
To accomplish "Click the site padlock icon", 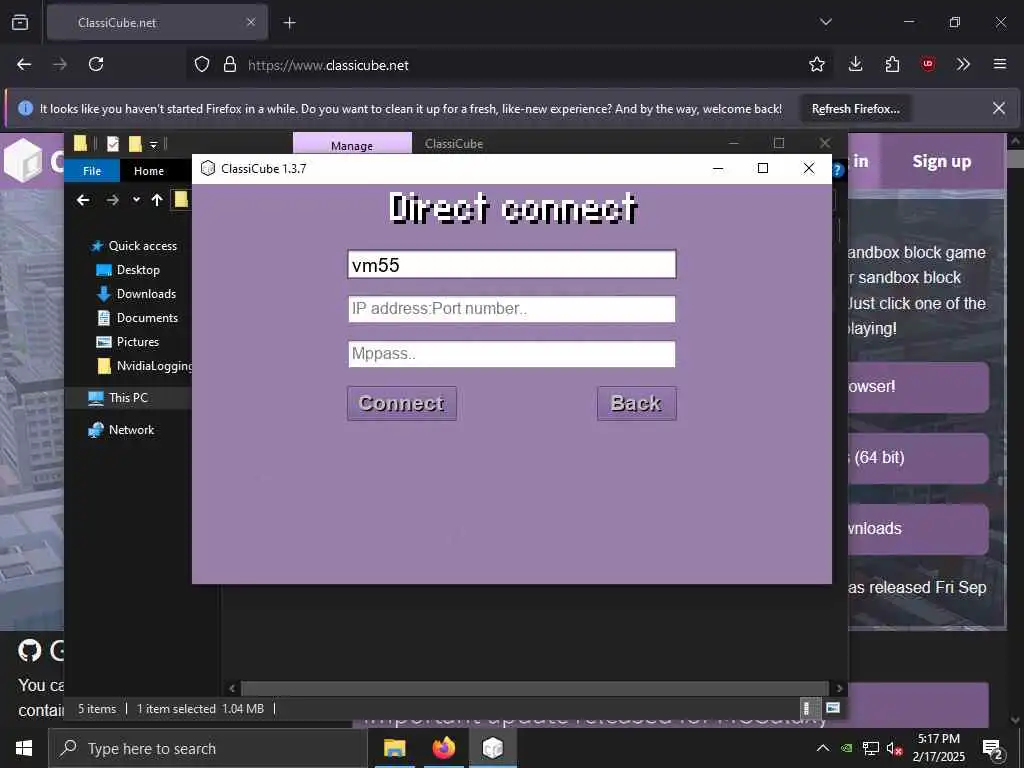I will [x=230, y=65].
